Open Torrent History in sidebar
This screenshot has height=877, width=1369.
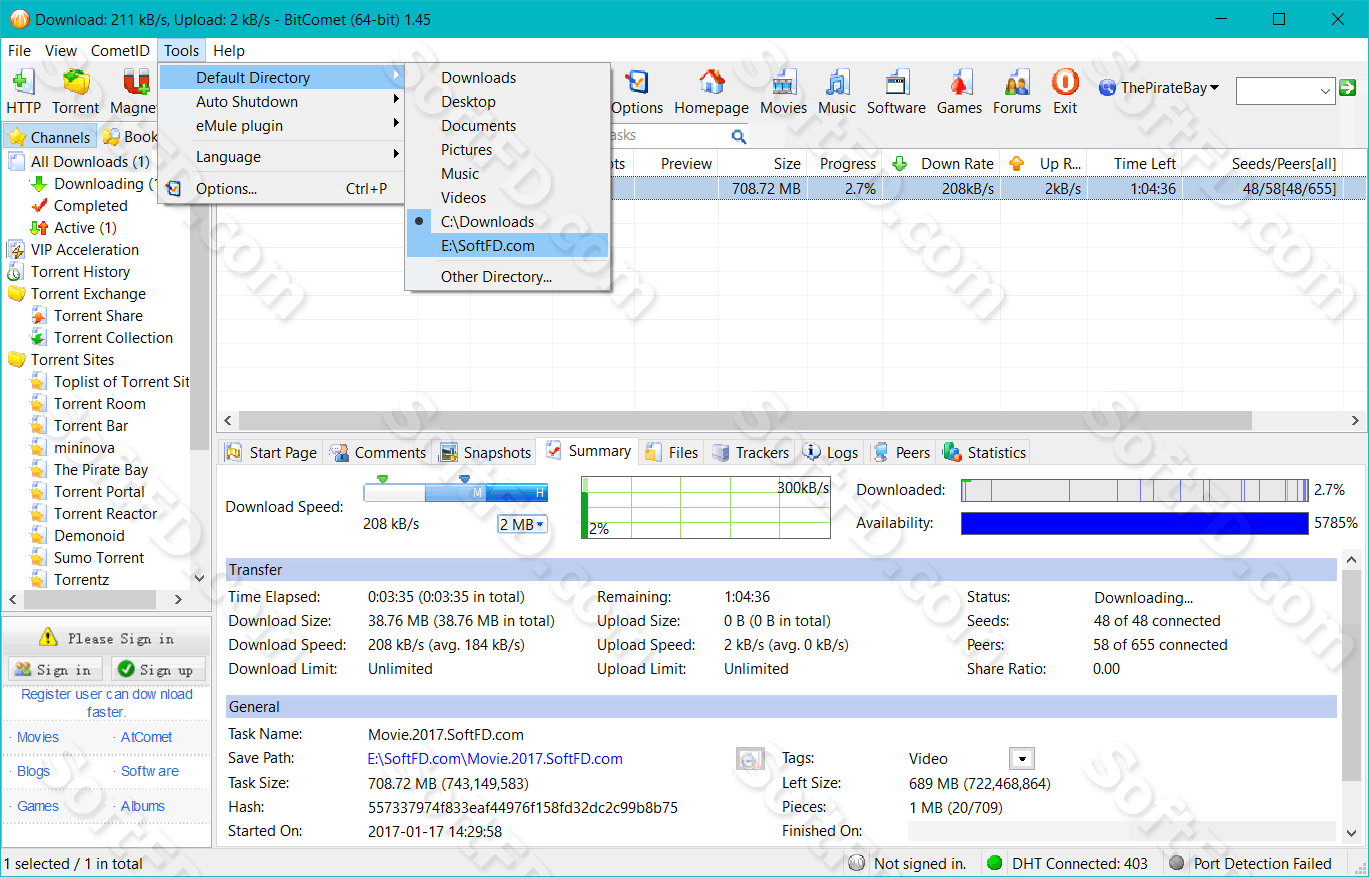(x=80, y=272)
